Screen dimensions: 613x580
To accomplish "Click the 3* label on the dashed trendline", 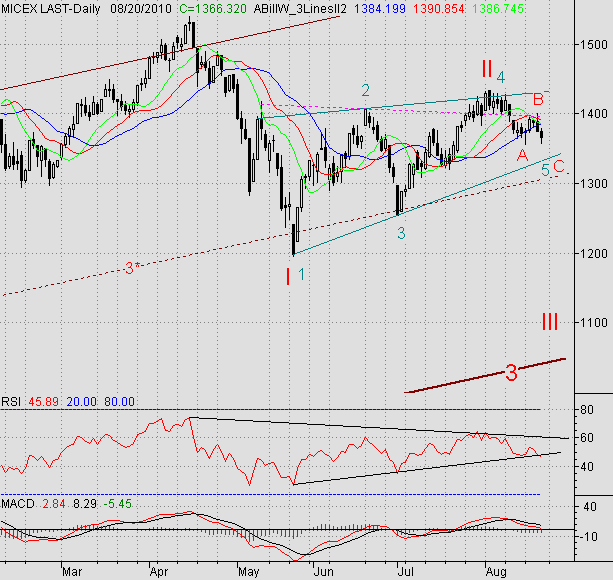I will point(133,268).
